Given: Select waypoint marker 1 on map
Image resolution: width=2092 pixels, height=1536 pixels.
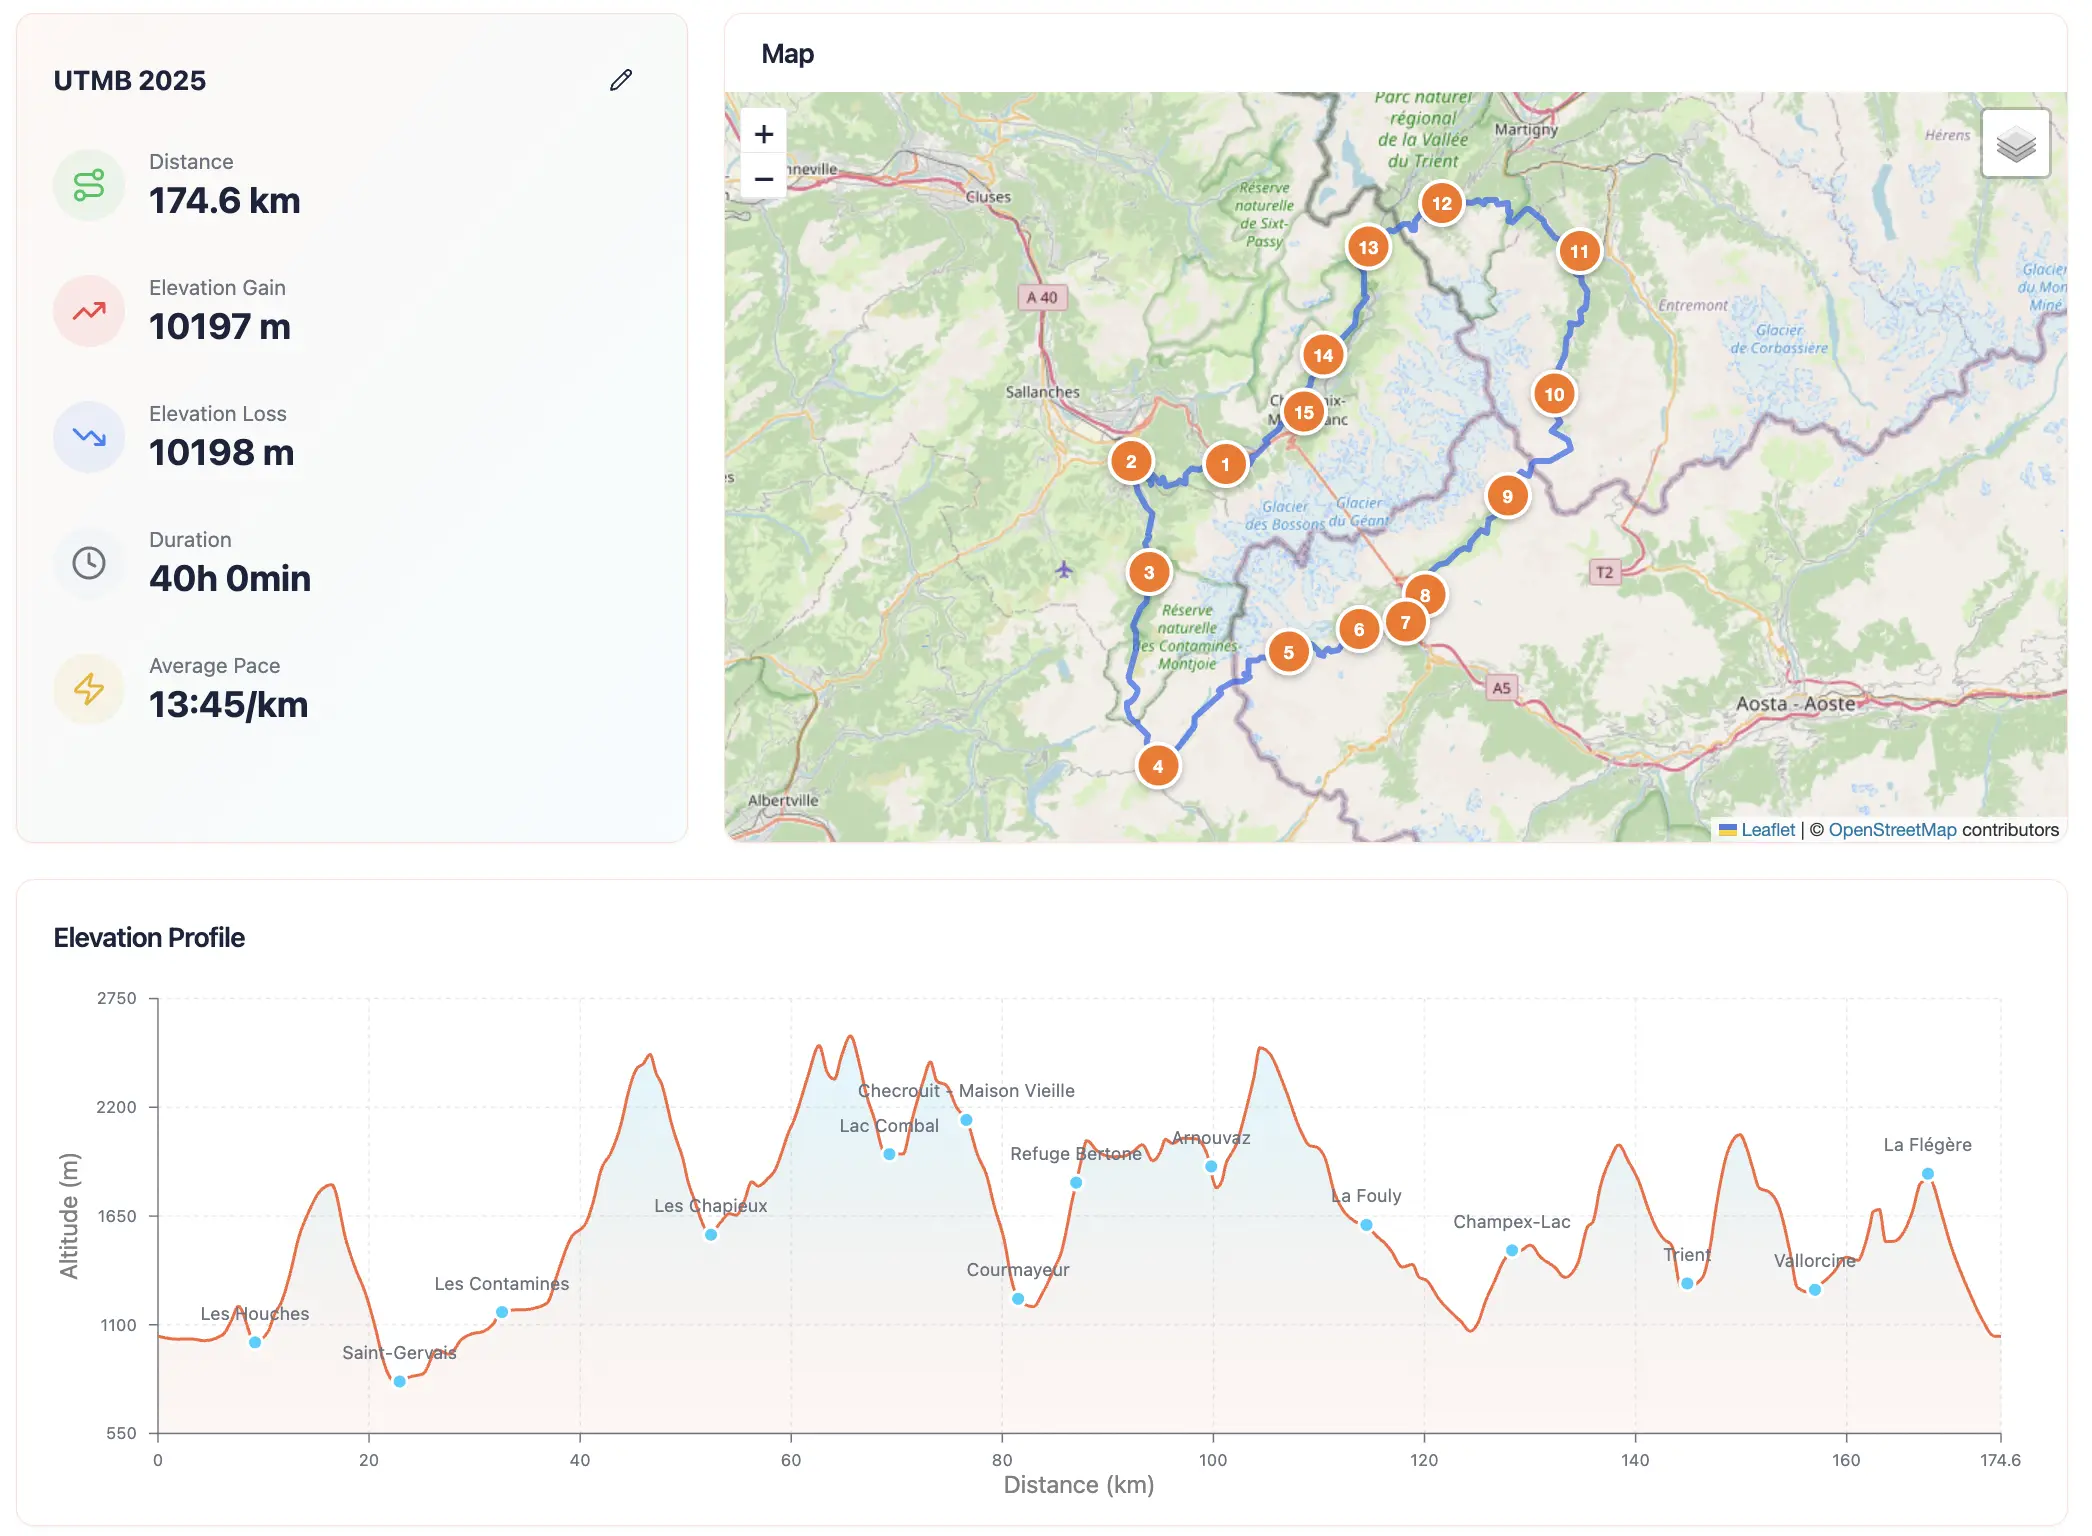Looking at the screenshot, I should pyautogui.click(x=1225, y=464).
